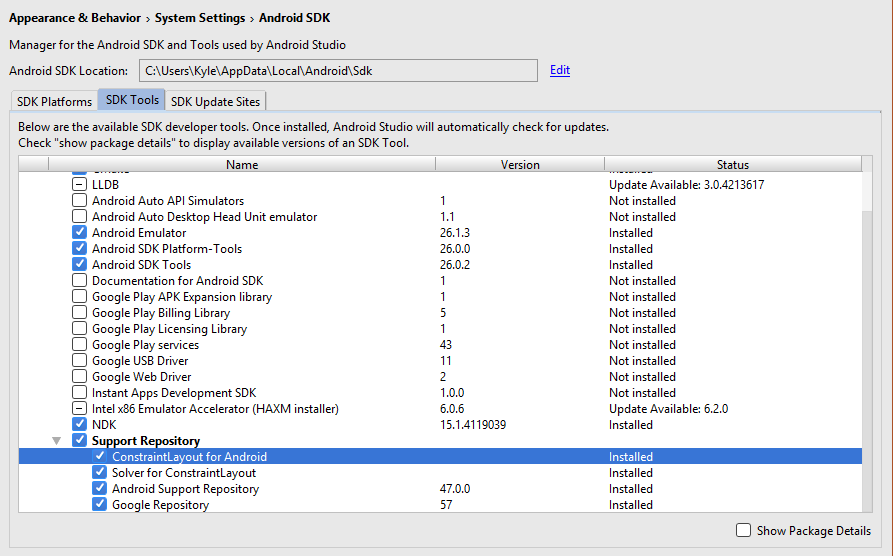Uncheck the Android Emulator checkbox

click(x=79, y=232)
